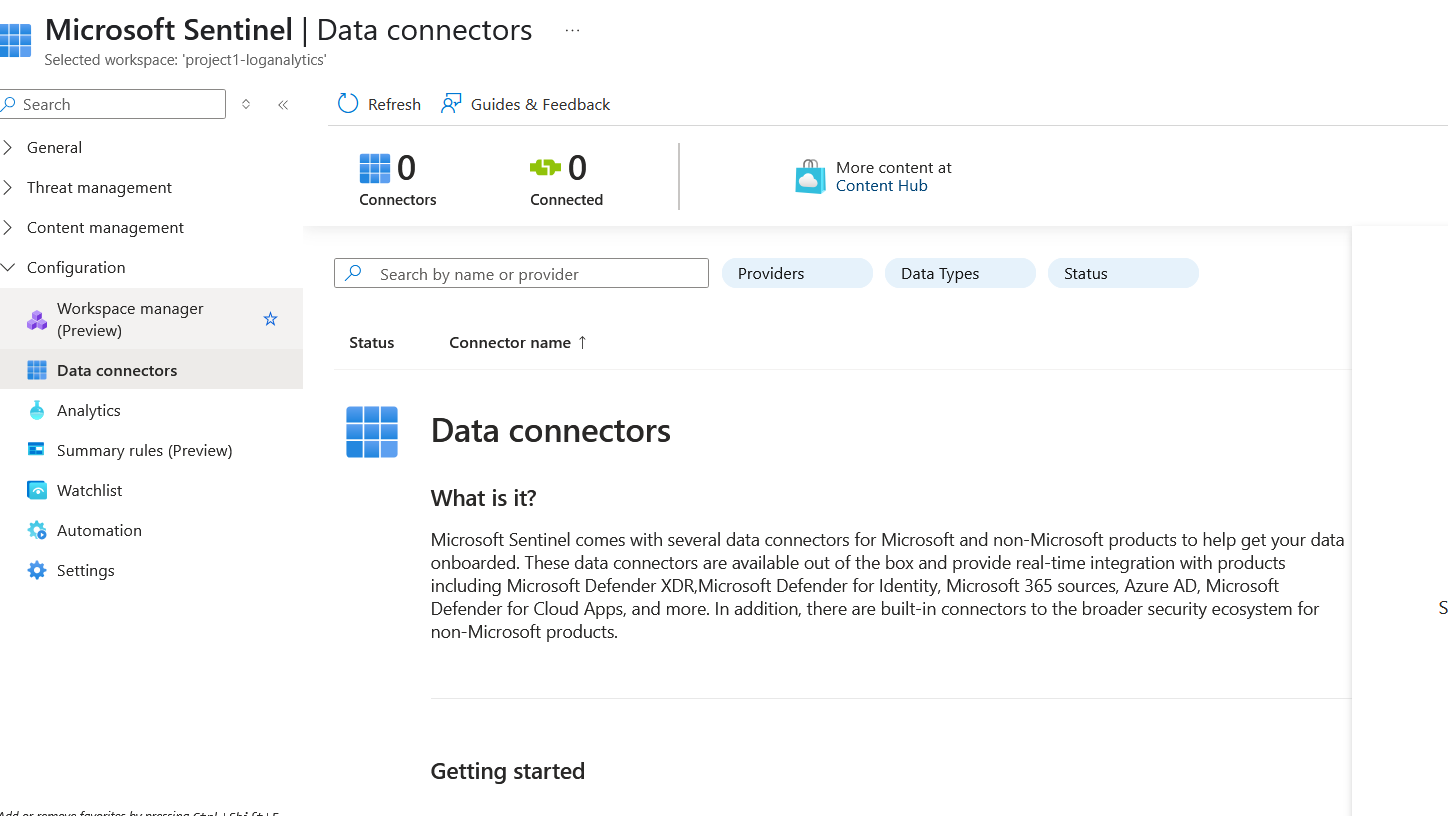Screen dimensions: 1448x816
Task: Click the Automation gear icon
Action: click(37, 530)
